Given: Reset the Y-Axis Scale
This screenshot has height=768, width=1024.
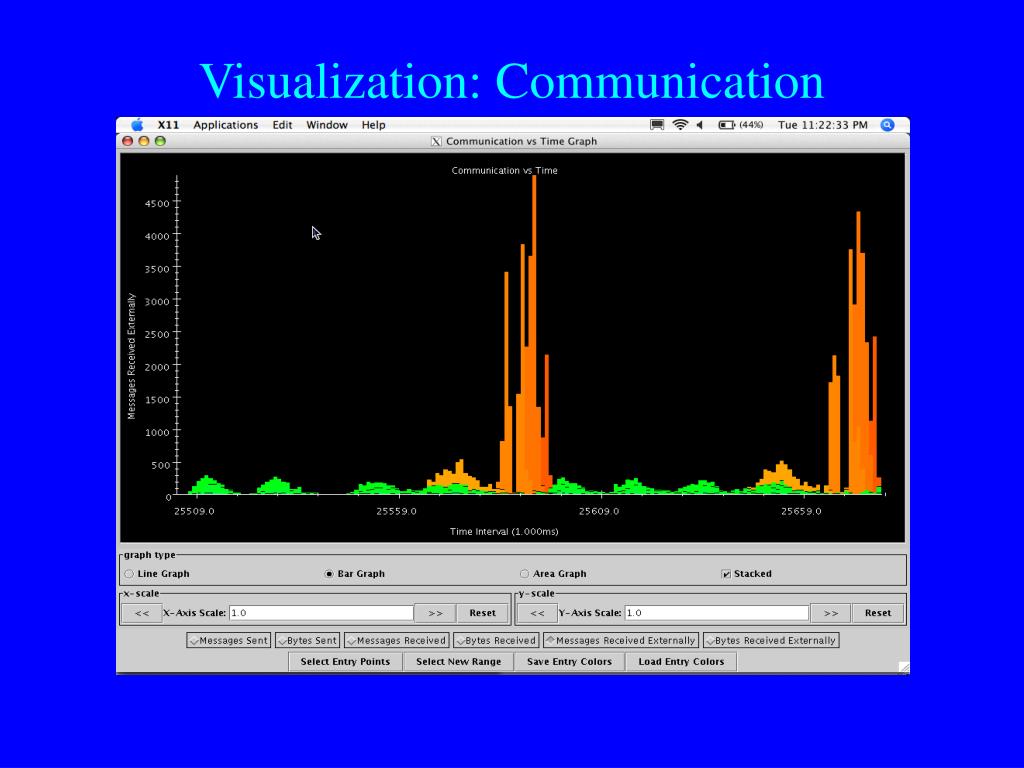Looking at the screenshot, I should coord(878,613).
